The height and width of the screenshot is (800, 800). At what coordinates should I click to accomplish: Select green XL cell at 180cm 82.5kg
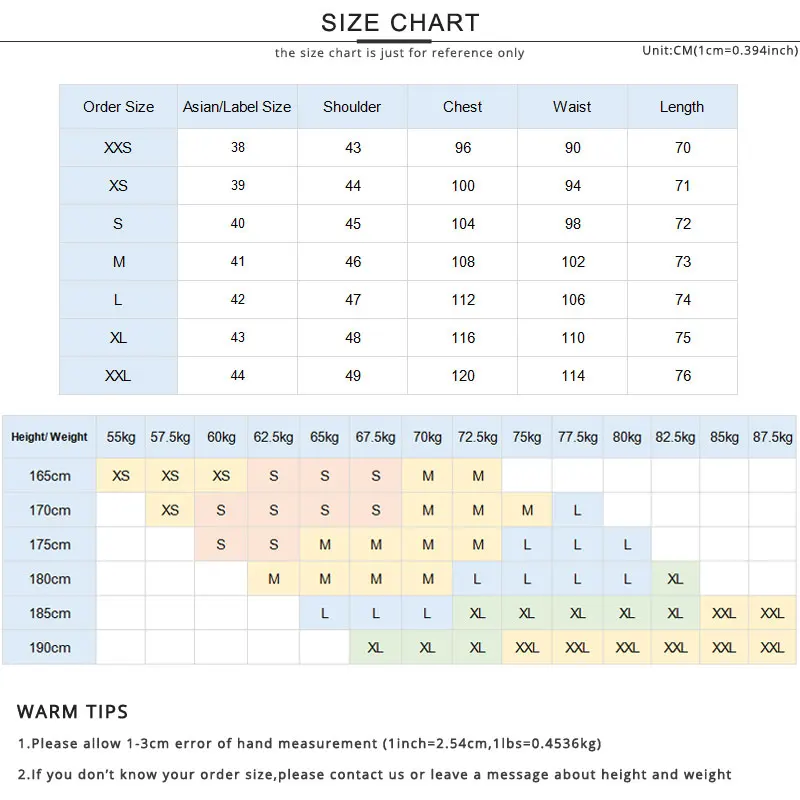coord(675,579)
